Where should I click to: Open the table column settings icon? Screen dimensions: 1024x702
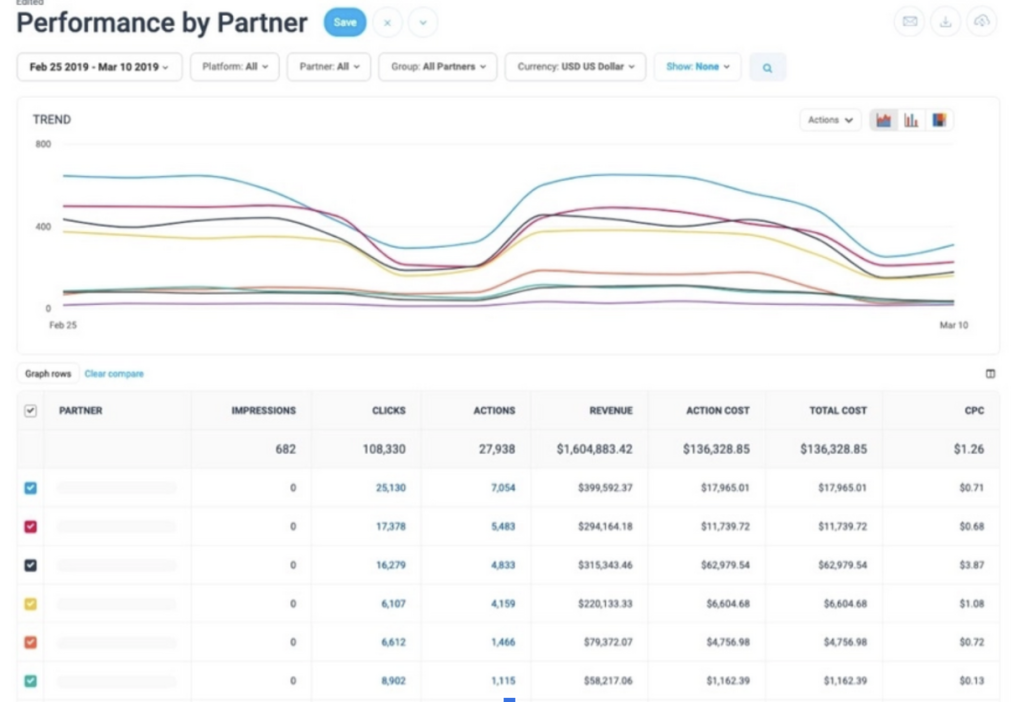pyautogui.click(x=990, y=374)
